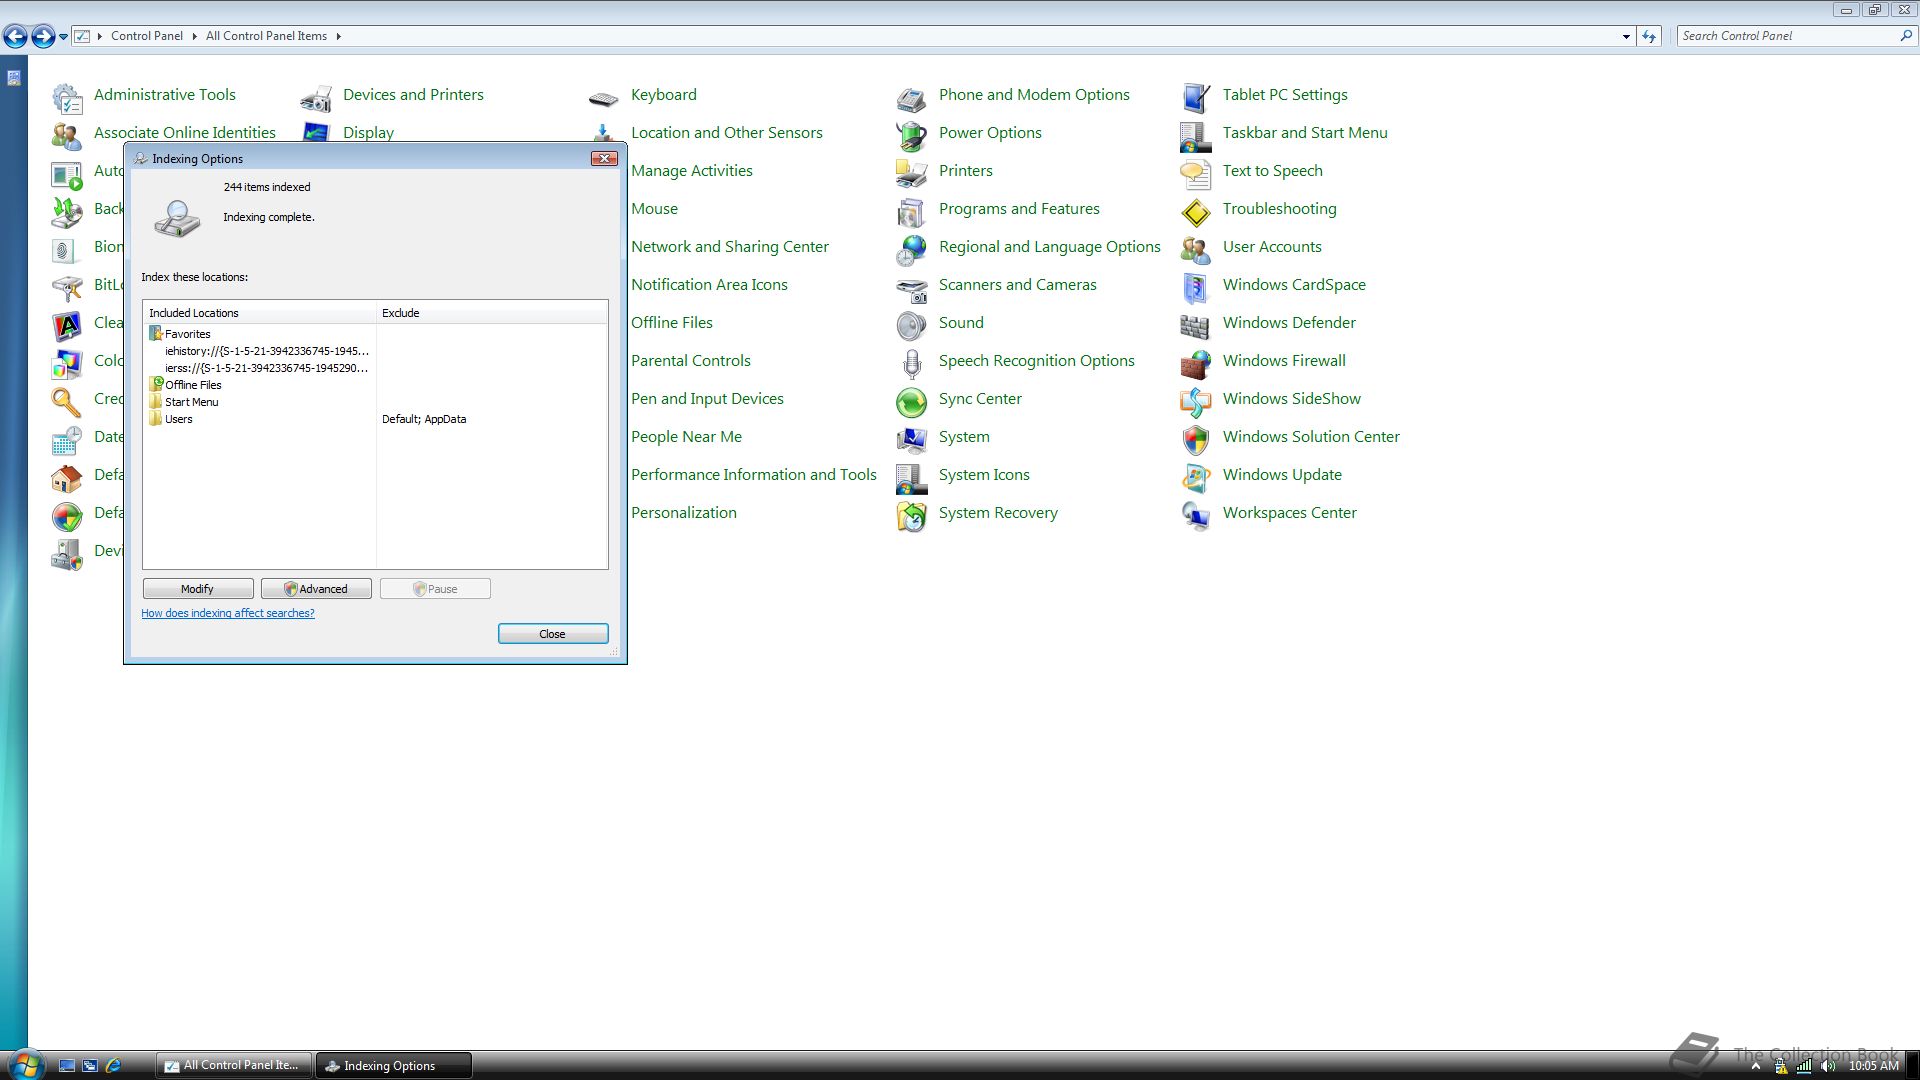
Task: Open the recent pages dropdown arrow
Action: coord(63,37)
